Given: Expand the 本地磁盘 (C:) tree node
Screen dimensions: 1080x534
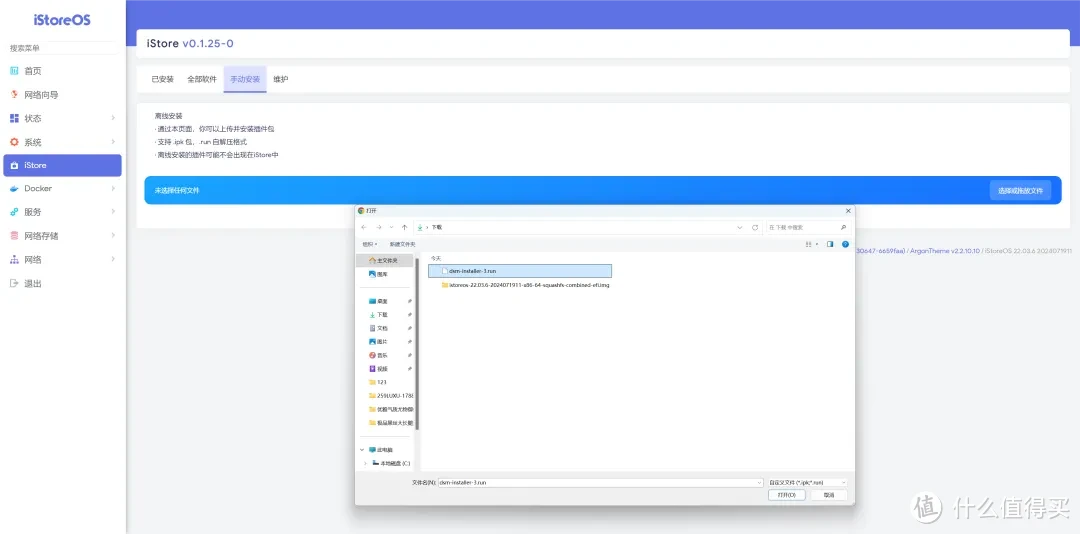Looking at the screenshot, I should point(366,463).
